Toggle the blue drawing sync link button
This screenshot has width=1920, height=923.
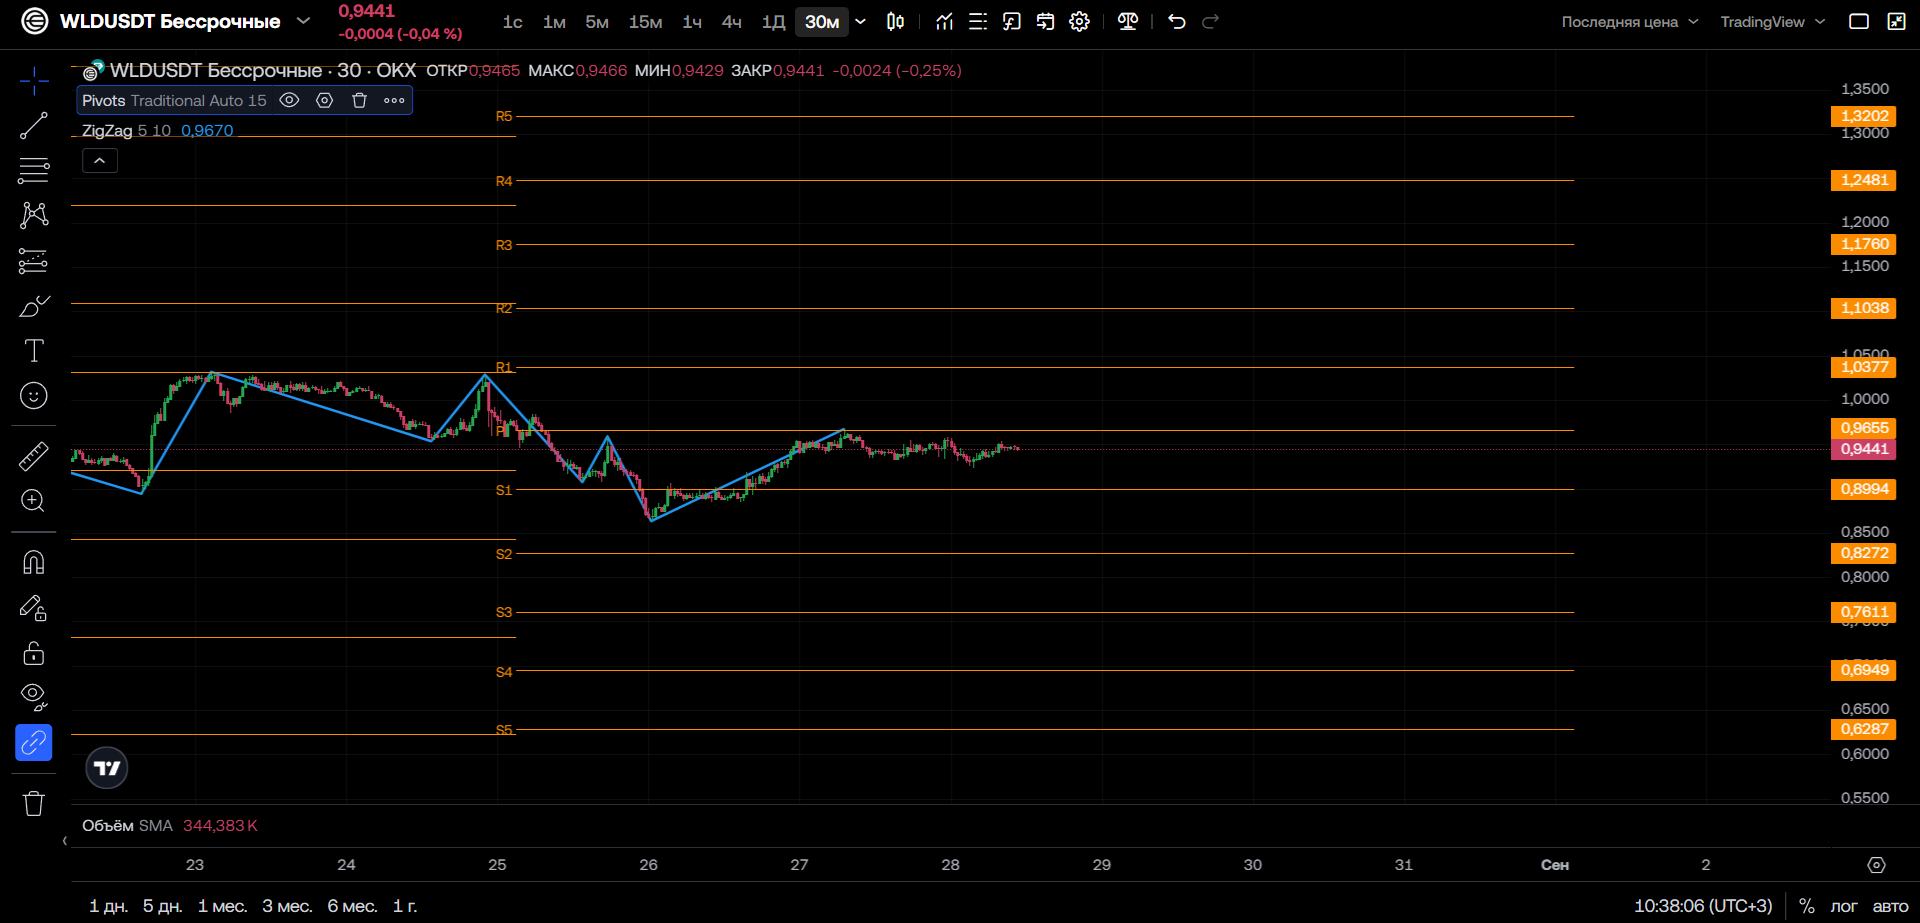coord(34,743)
